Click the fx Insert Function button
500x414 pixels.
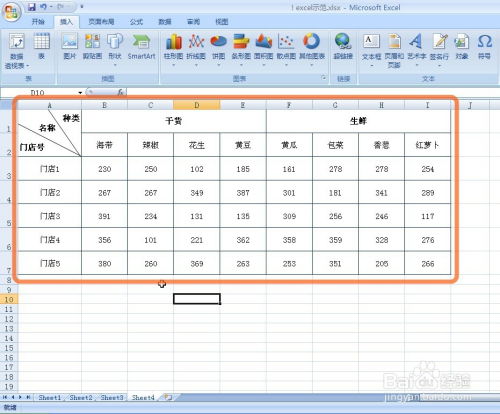(121, 92)
